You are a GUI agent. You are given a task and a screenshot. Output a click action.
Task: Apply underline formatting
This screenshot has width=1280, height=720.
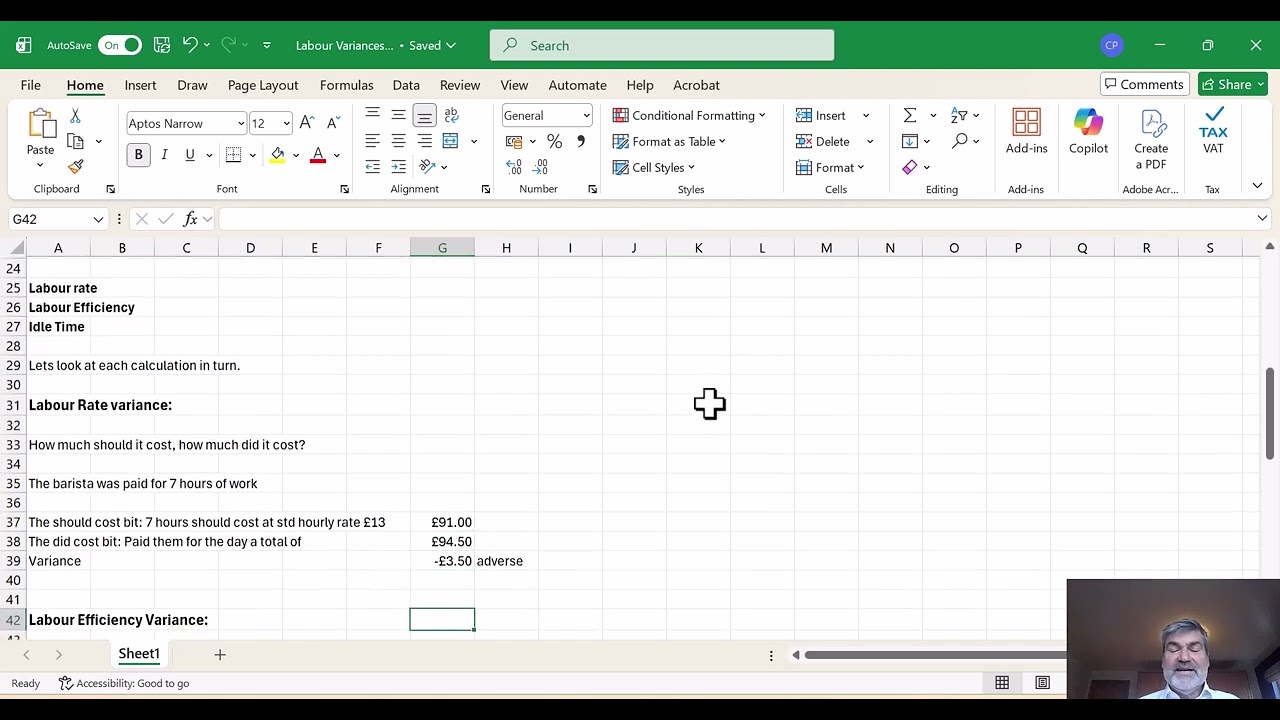[189, 155]
